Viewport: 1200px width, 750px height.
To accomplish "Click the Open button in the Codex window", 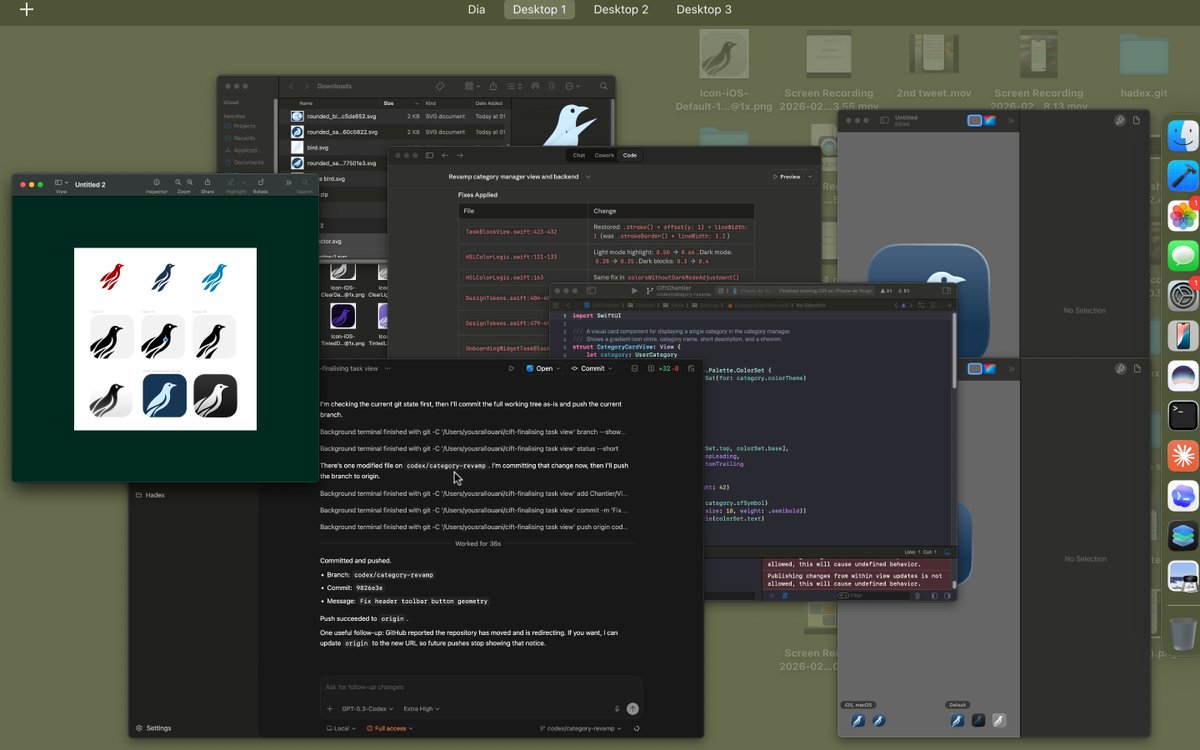I will click(x=541, y=368).
